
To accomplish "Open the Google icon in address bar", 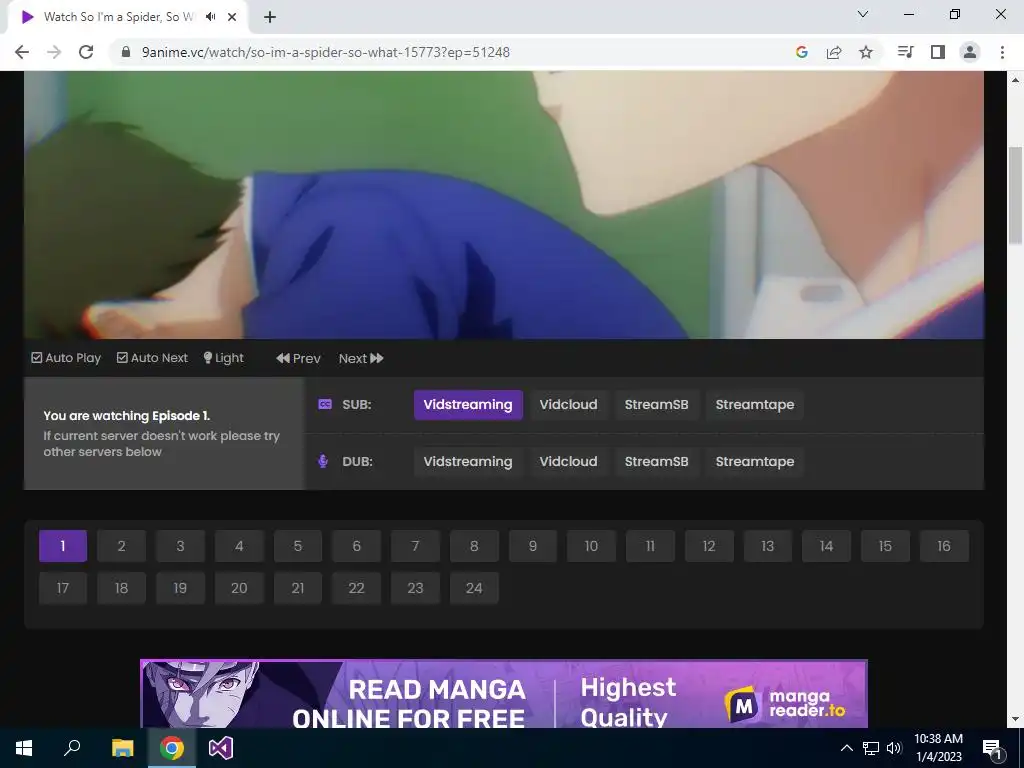I will coord(802,52).
